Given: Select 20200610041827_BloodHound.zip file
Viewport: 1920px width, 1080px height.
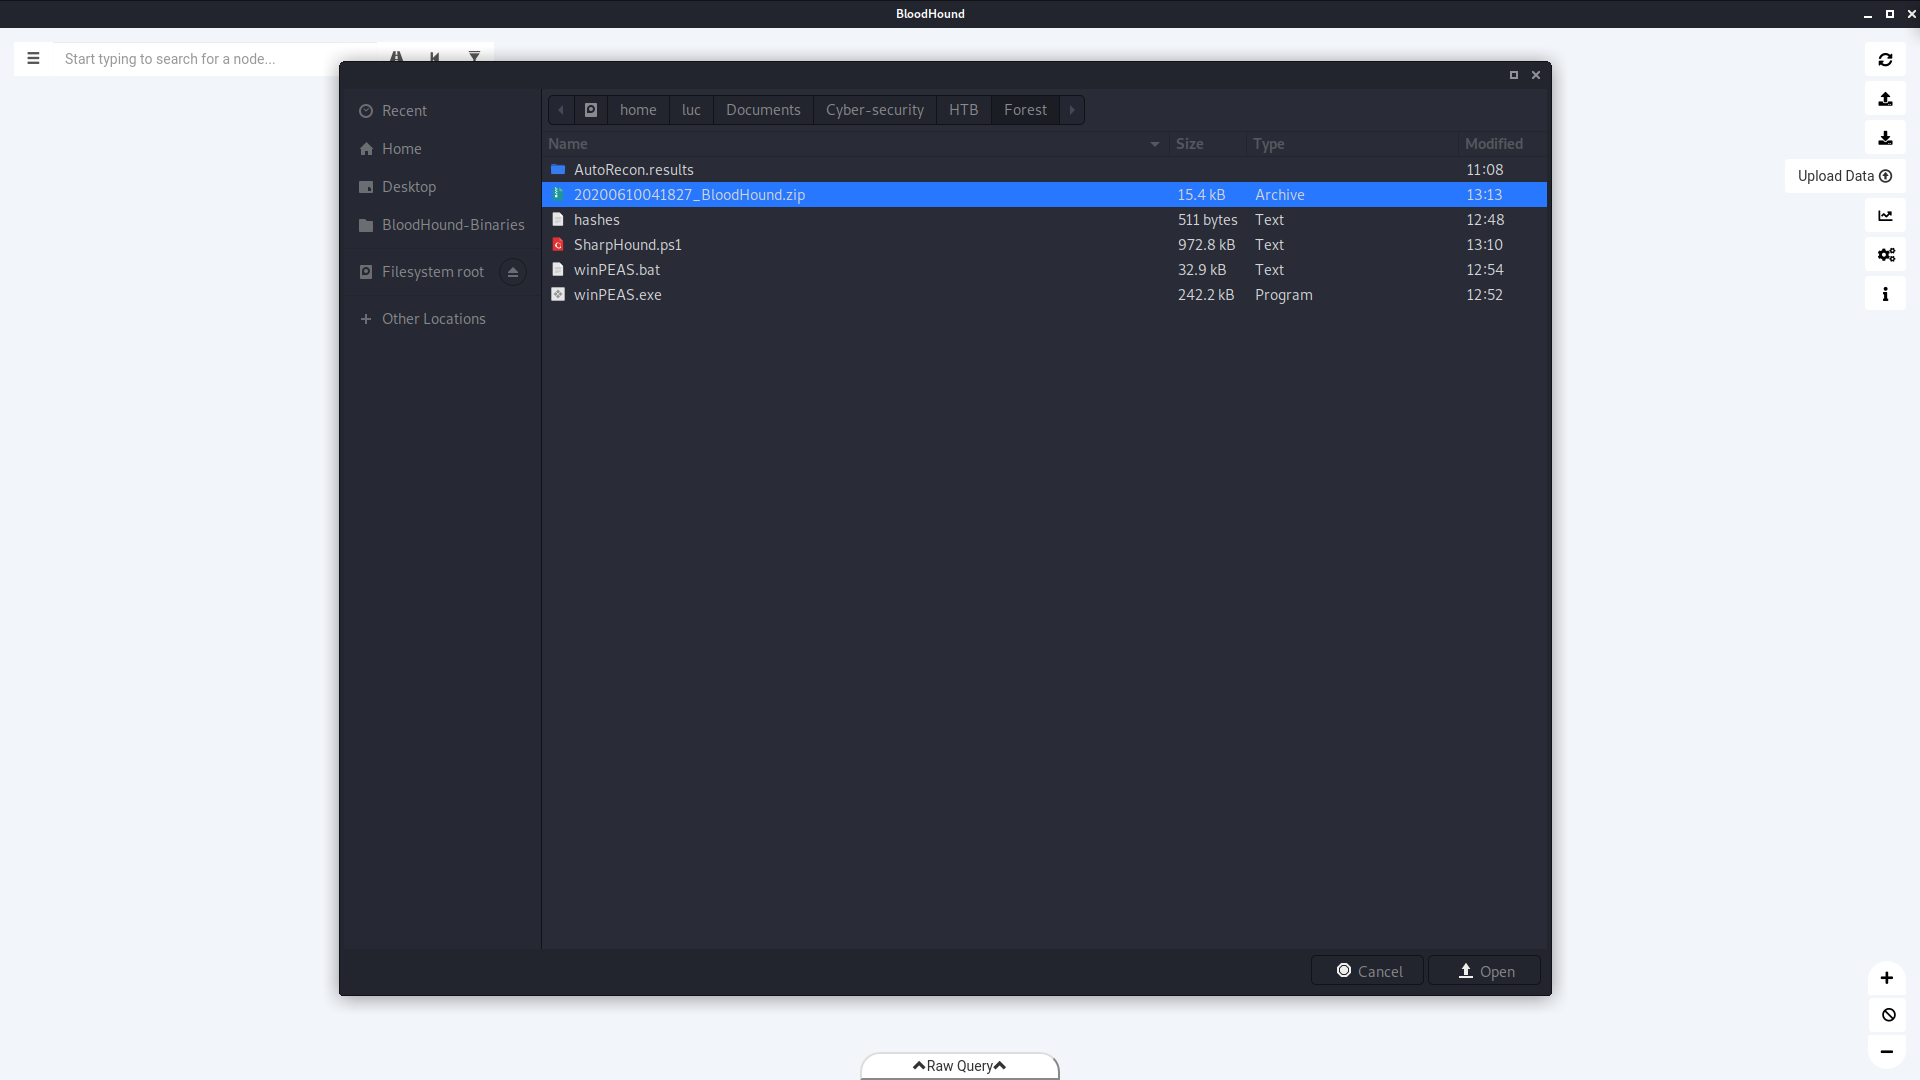Looking at the screenshot, I should (1044, 195).
